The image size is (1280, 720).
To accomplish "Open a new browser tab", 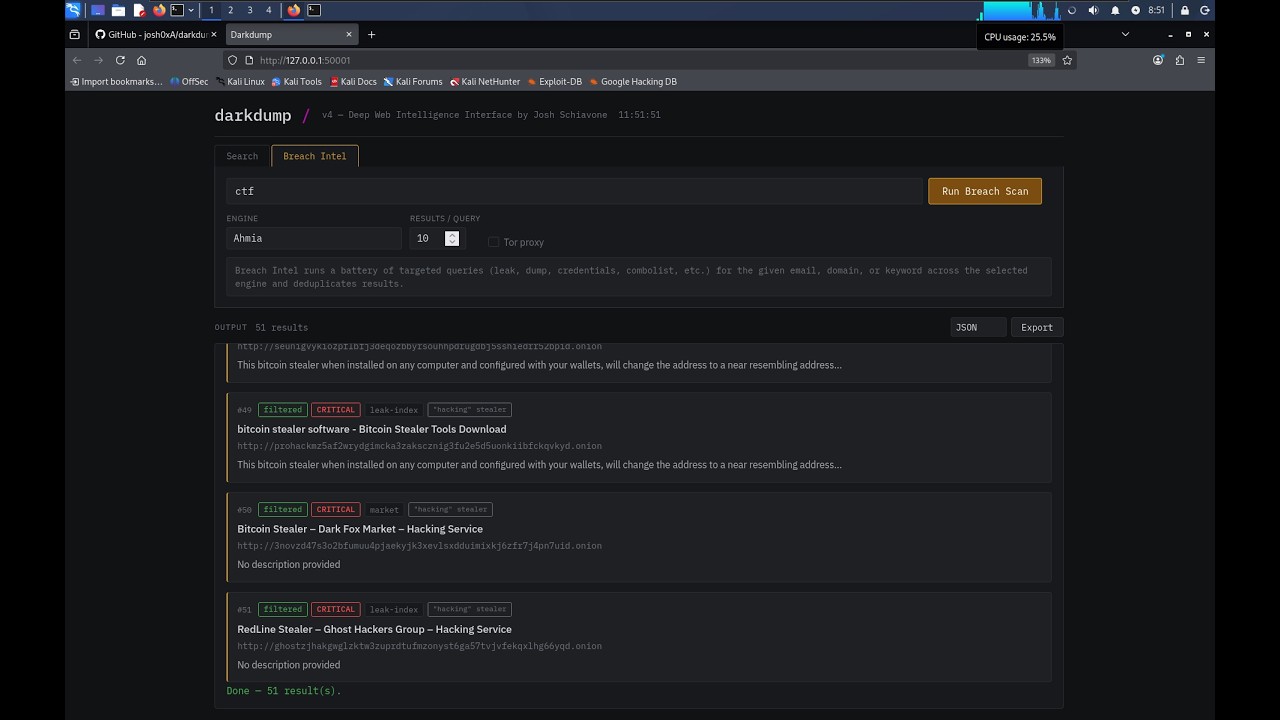I will coord(371,34).
